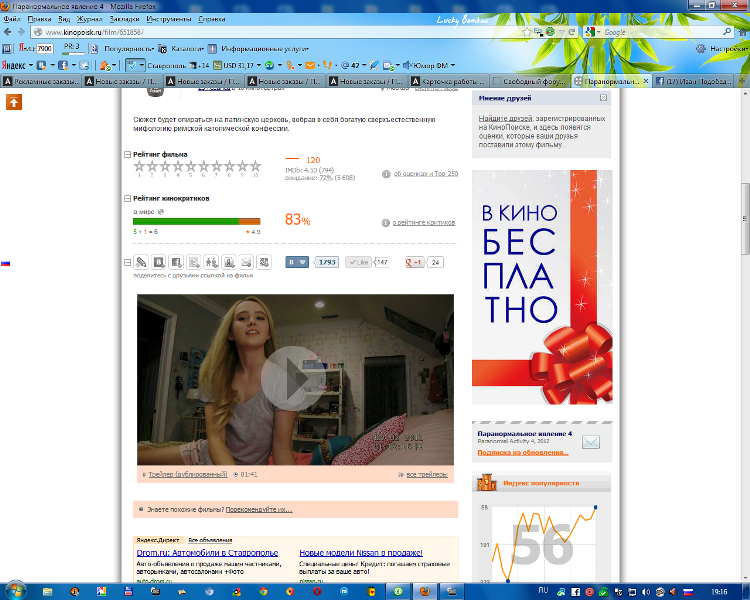
Task: Click taskbar volume speaker icon
Action: tap(645, 592)
